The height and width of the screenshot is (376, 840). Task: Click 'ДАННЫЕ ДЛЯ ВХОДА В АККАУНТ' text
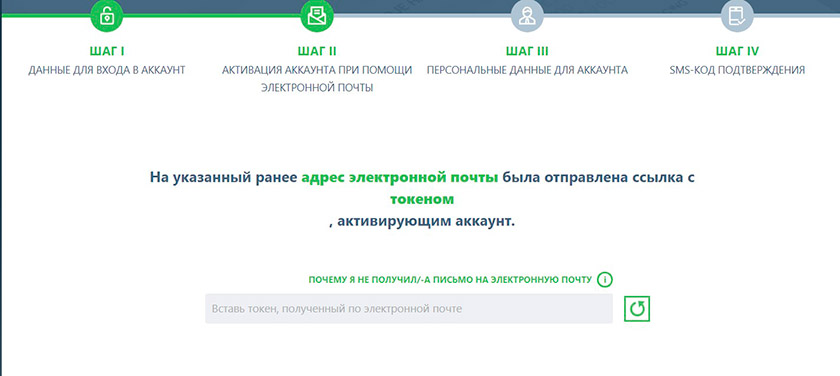(x=107, y=70)
